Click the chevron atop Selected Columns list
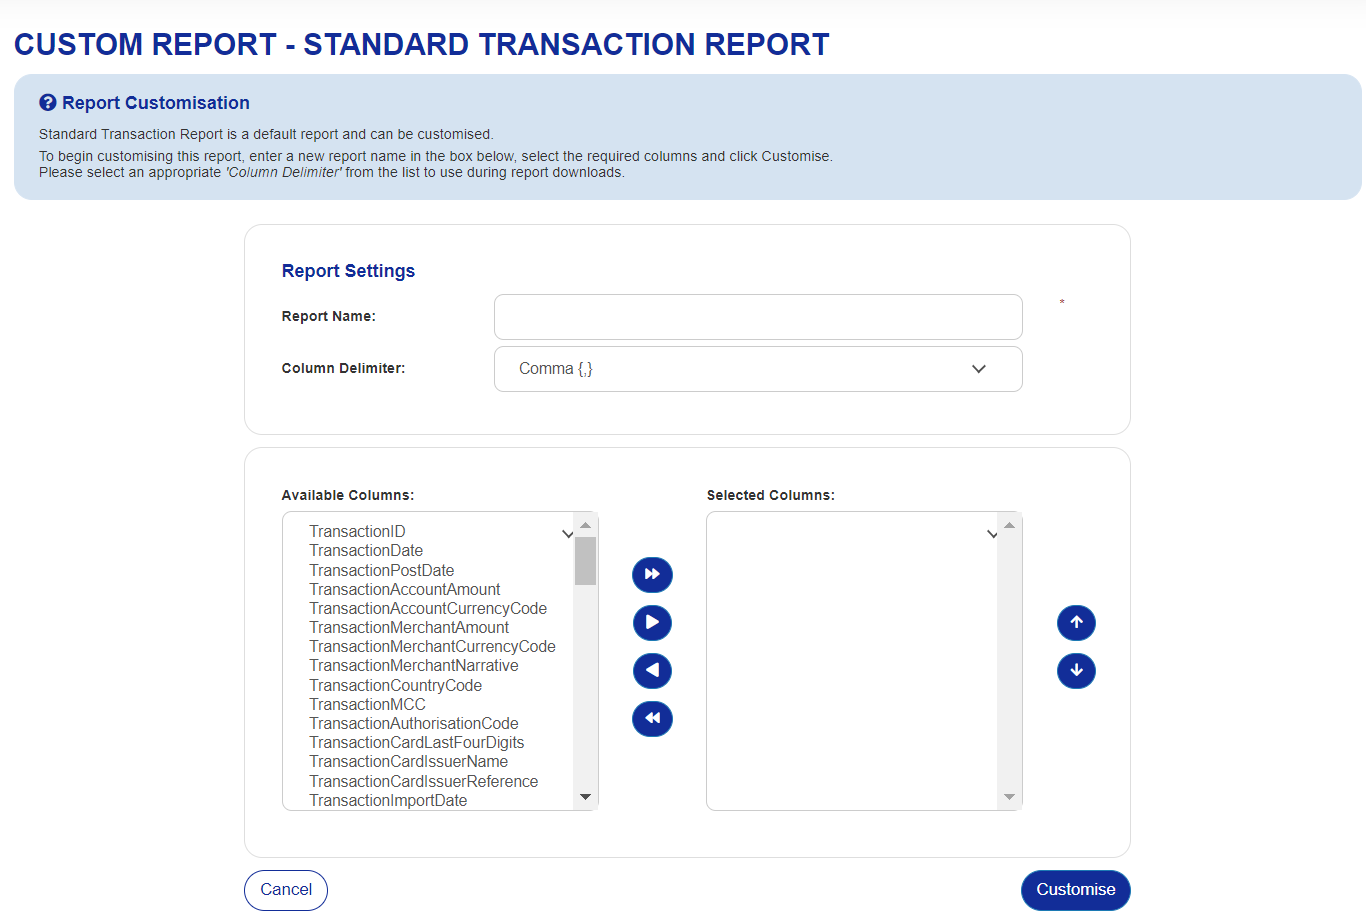This screenshot has height=915, width=1366. click(992, 534)
